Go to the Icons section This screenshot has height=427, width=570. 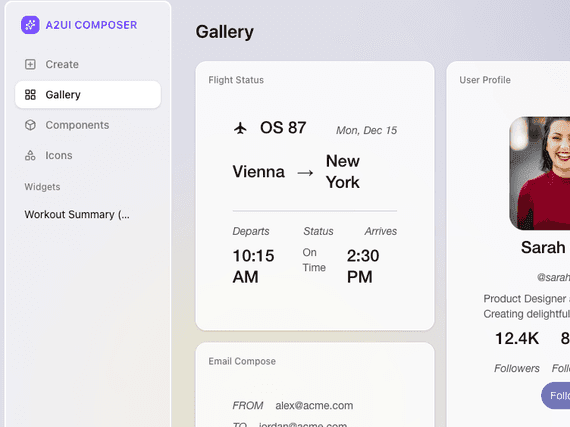pos(88,155)
